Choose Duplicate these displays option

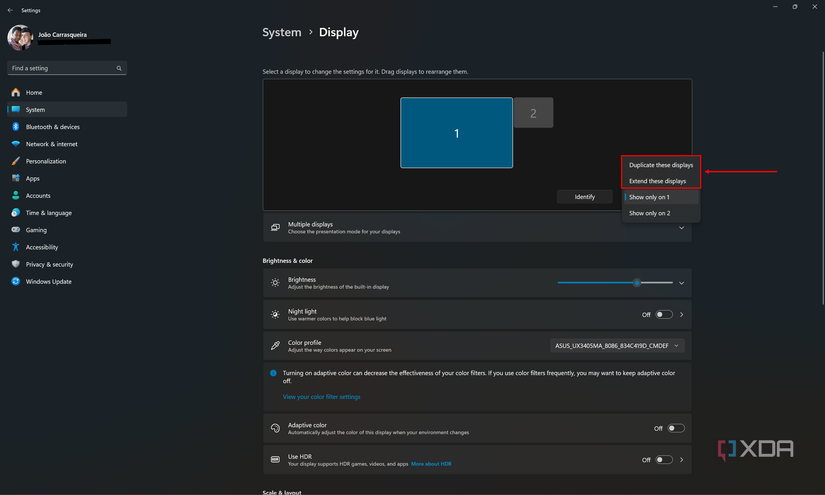[x=660, y=165]
